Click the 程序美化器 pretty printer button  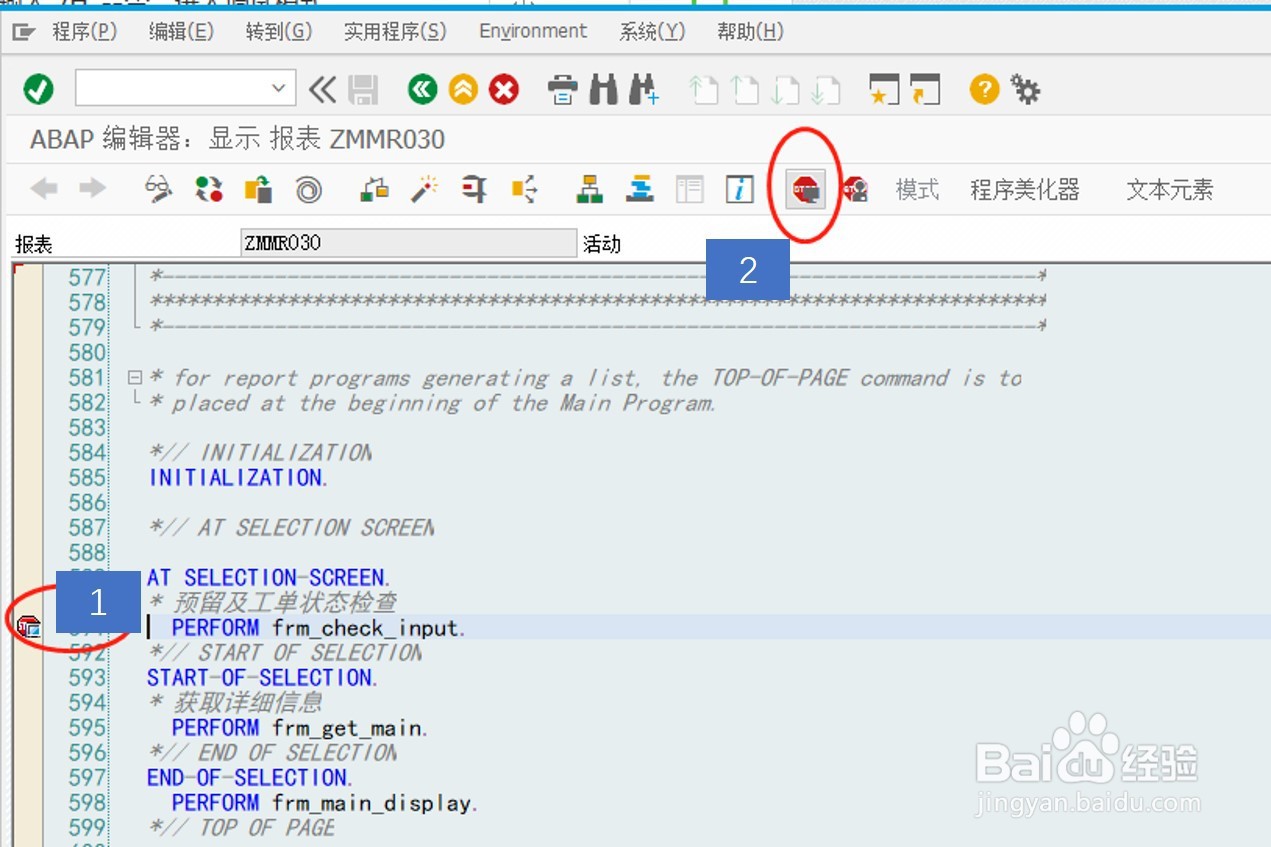(1024, 188)
